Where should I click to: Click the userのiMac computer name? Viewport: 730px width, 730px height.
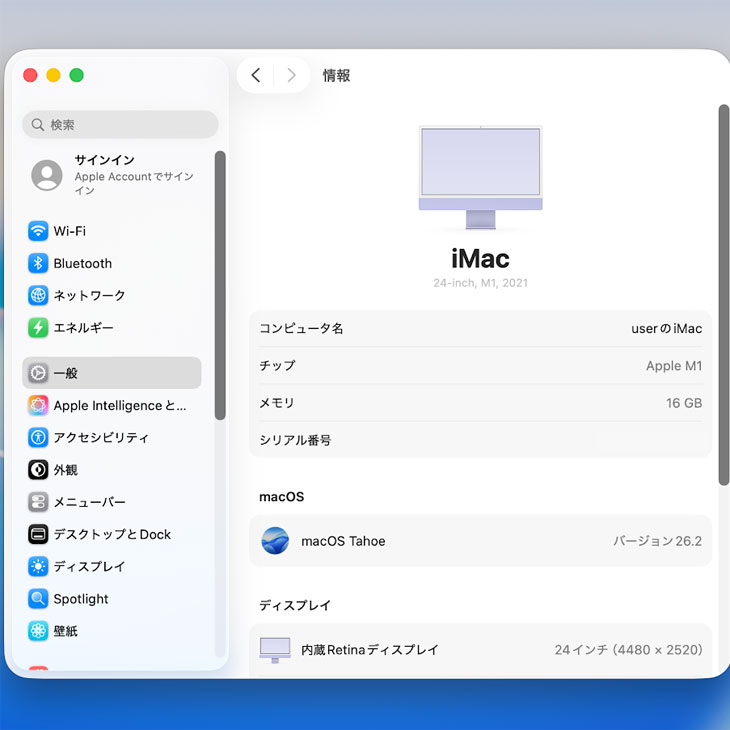pyautogui.click(x=666, y=328)
